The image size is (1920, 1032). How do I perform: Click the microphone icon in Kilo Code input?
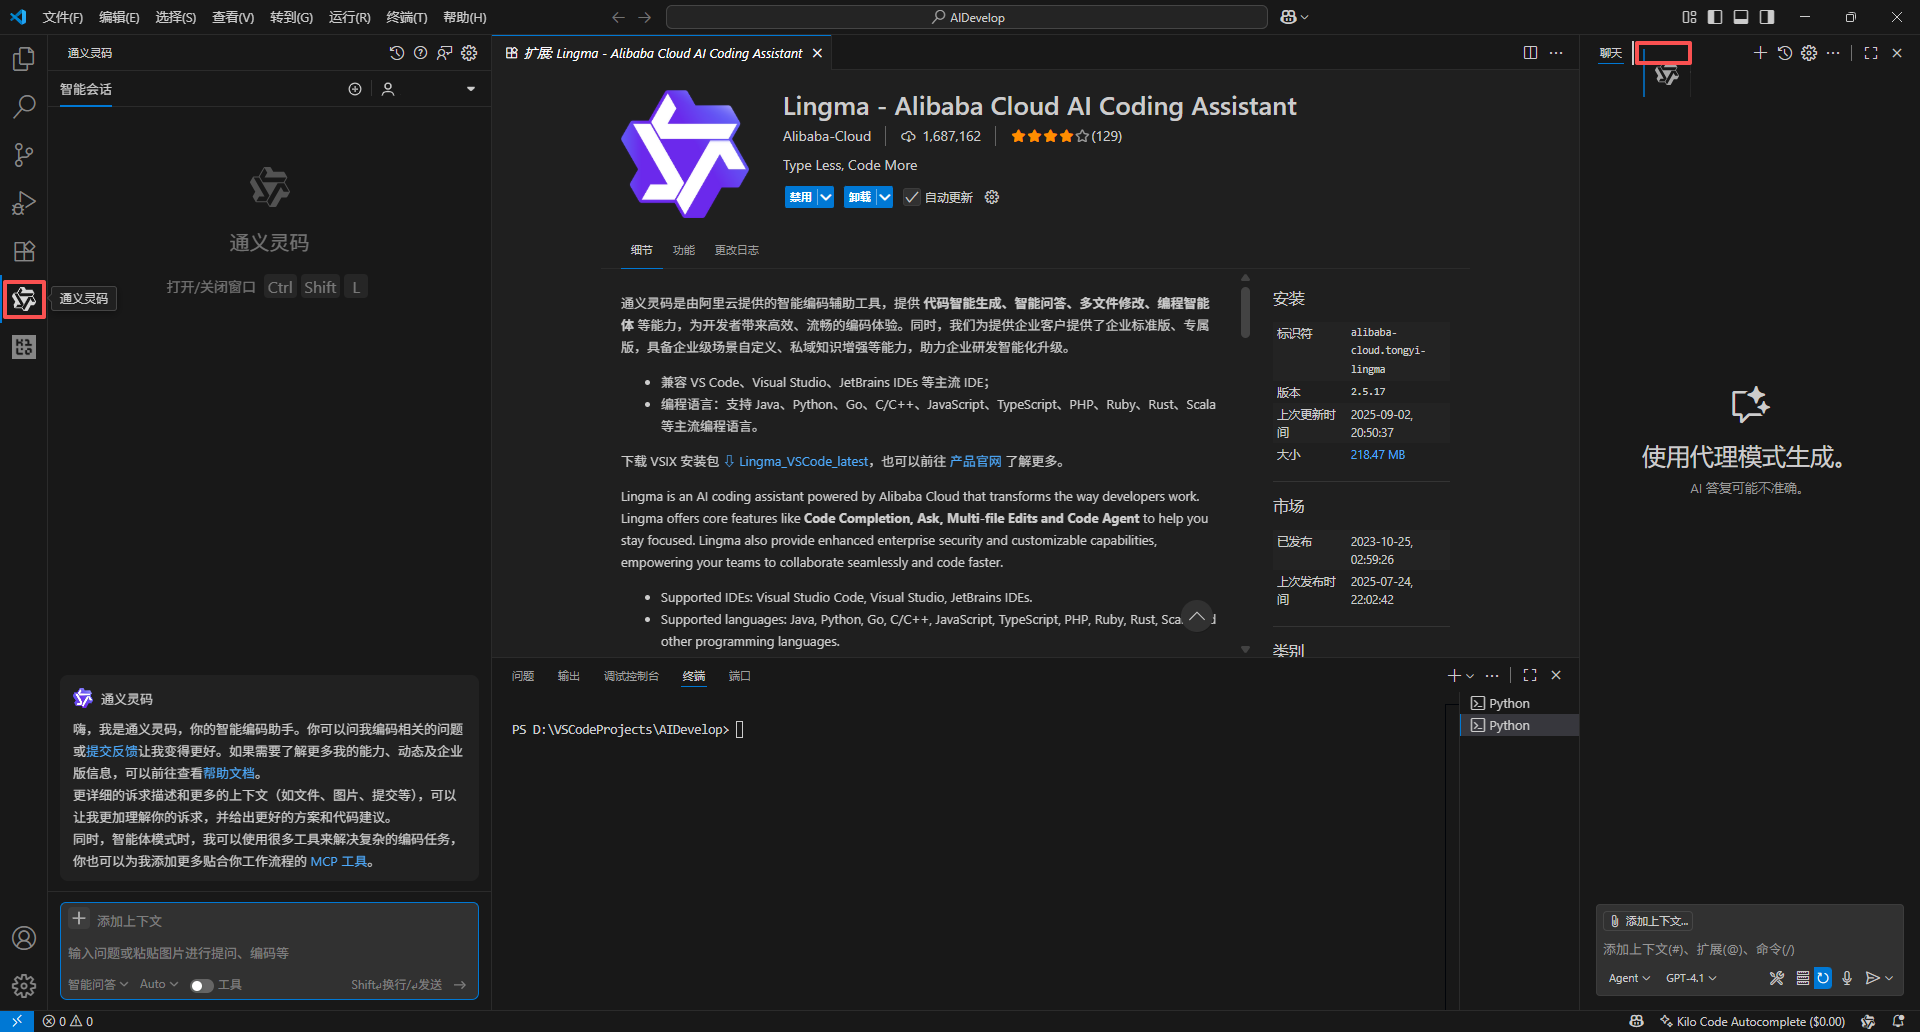coord(1847,978)
